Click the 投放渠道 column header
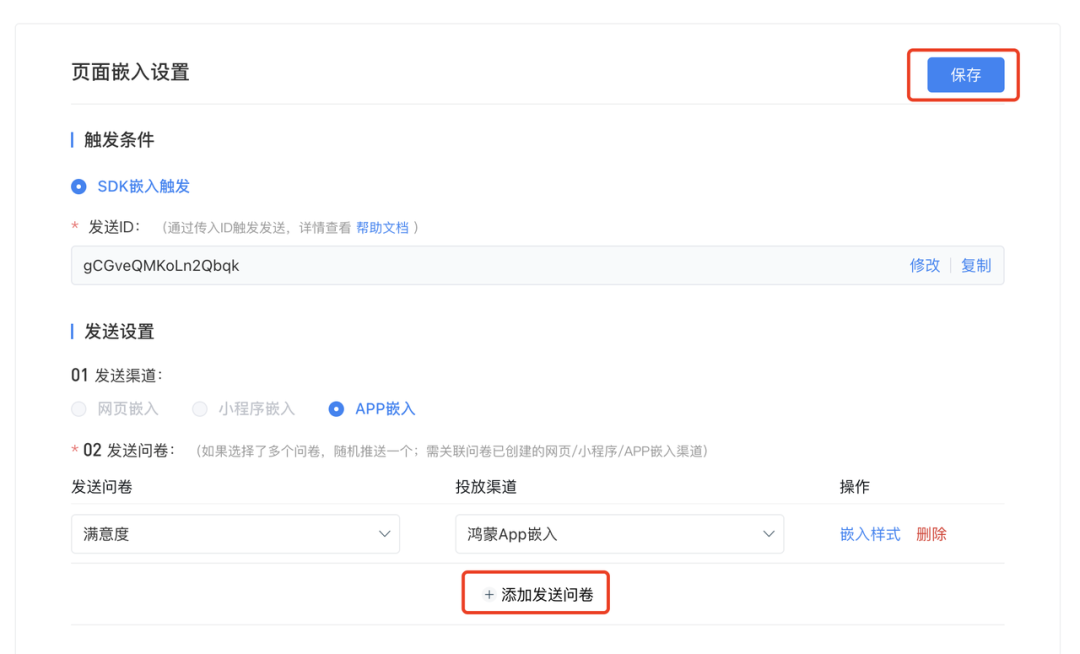1080x654 pixels. (x=486, y=487)
